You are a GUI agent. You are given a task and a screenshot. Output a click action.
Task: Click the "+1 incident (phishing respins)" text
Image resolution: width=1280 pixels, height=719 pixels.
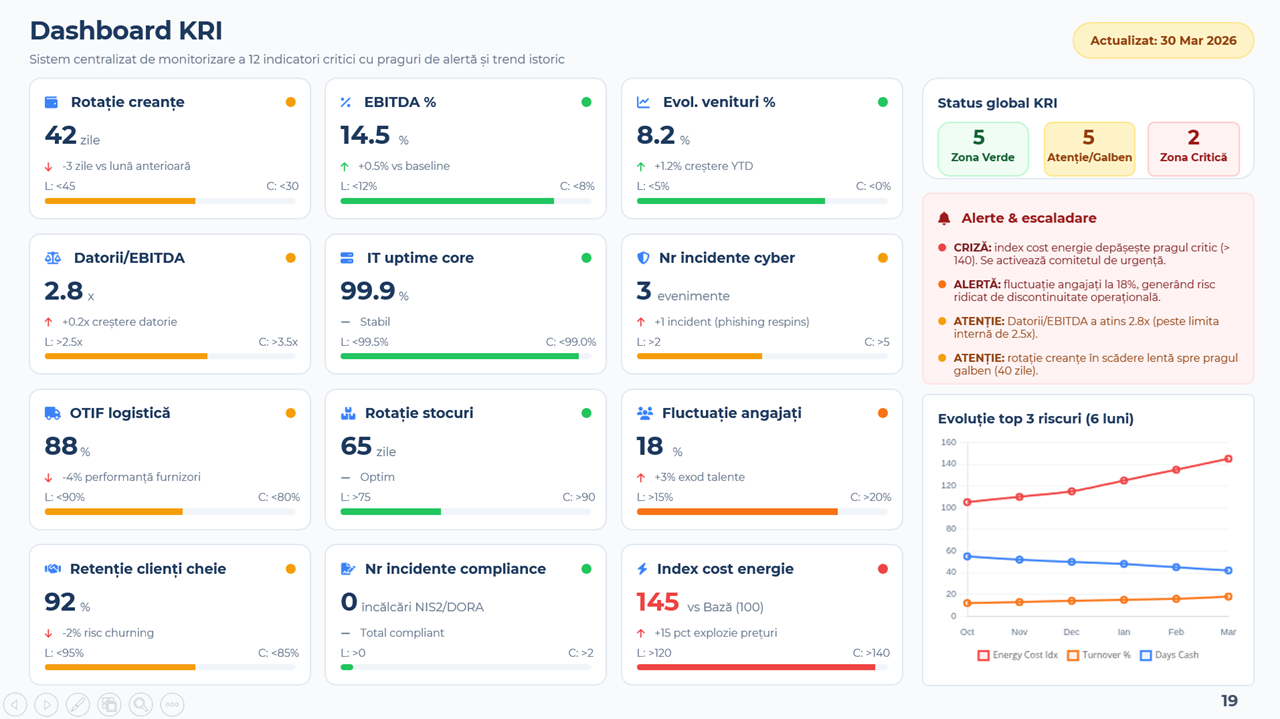[x=732, y=322]
